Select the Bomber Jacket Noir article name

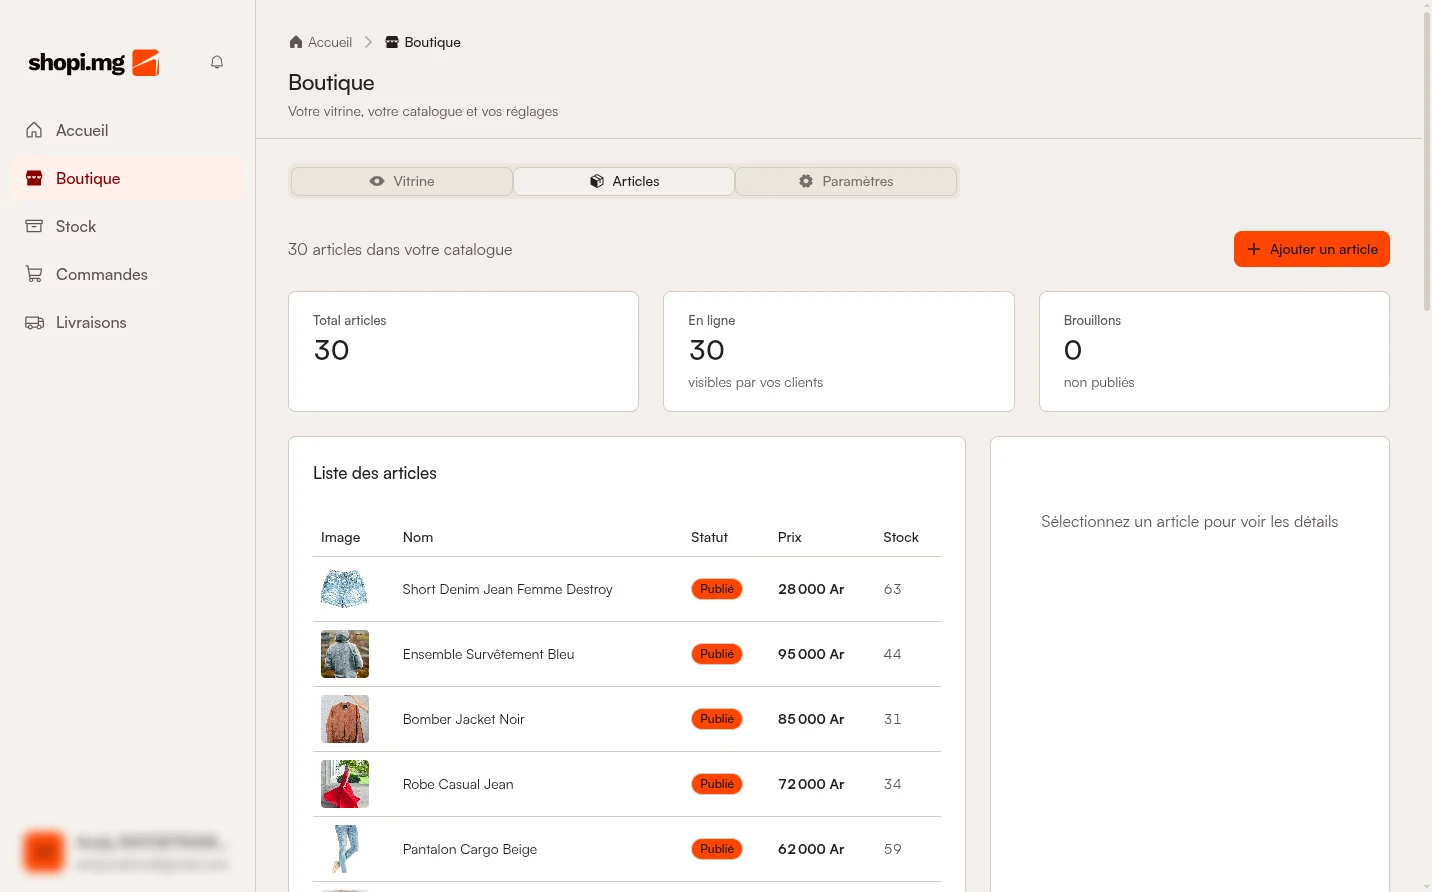464,719
